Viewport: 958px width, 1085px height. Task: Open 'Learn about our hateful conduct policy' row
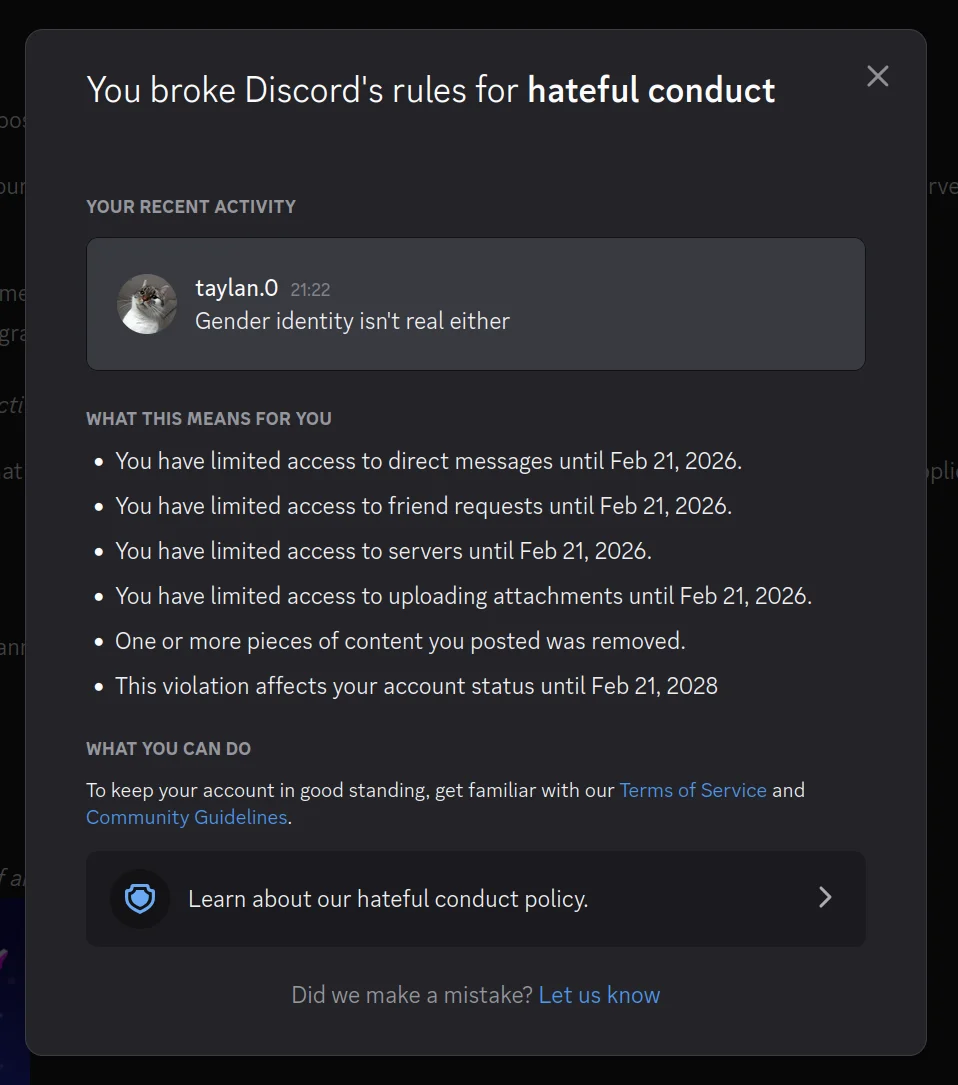(388, 899)
